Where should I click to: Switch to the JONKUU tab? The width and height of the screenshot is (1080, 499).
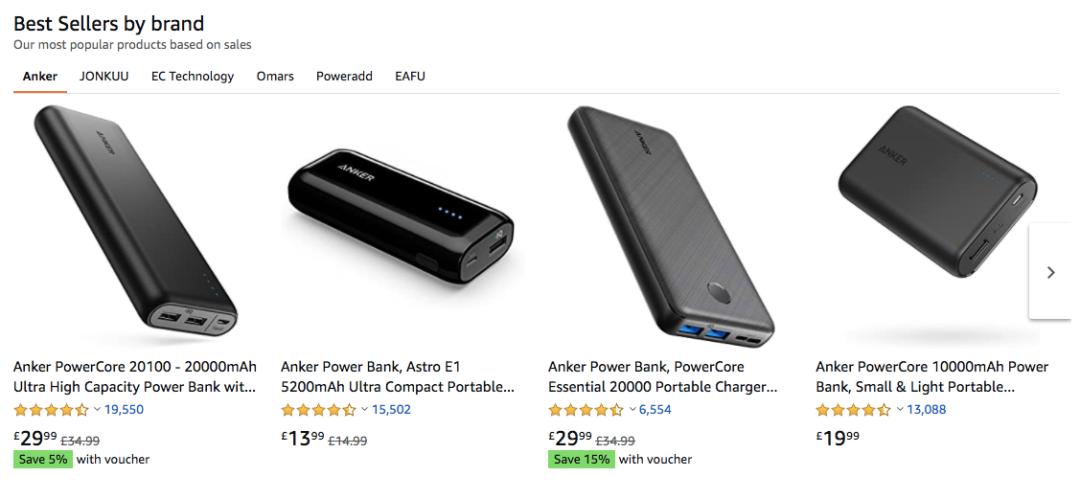tap(104, 76)
